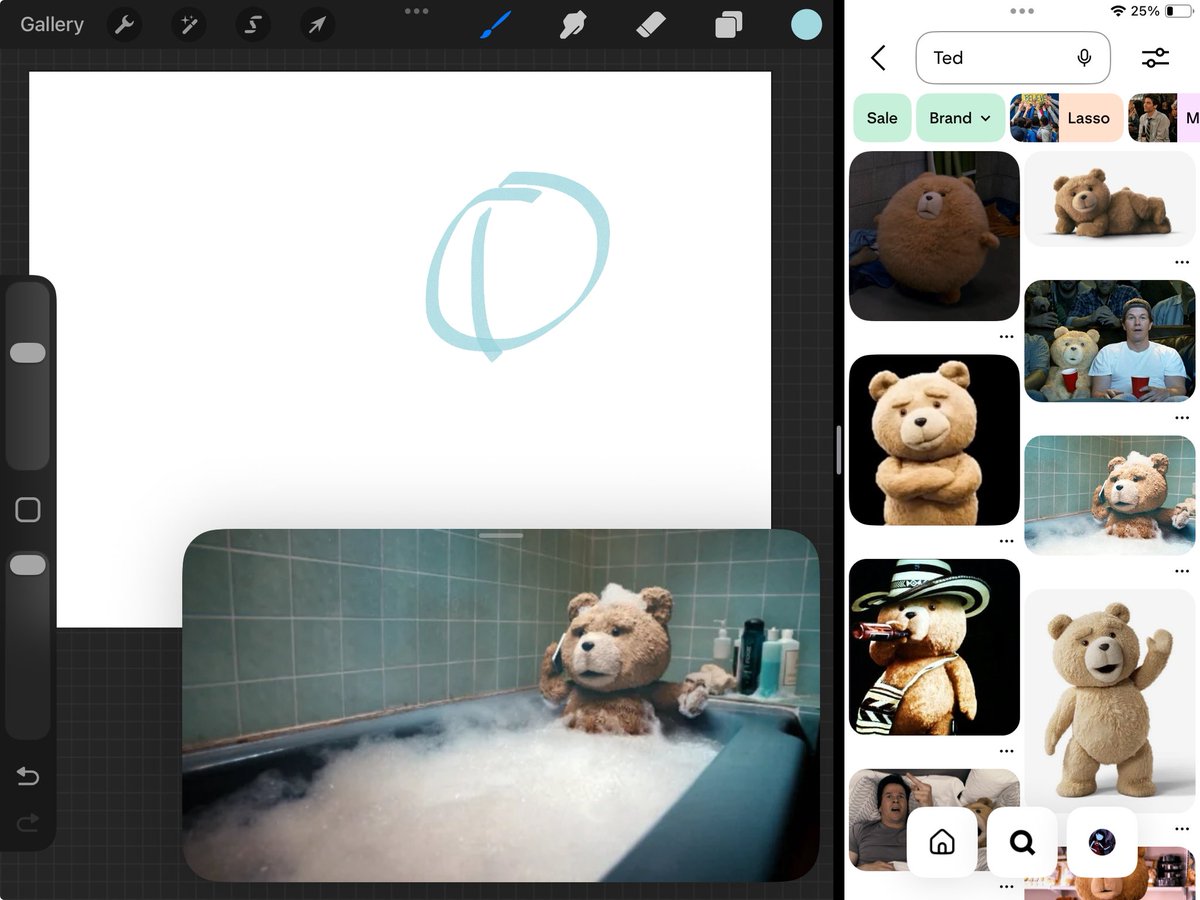Viewport: 1200px width, 900px height.
Task: Select the Paint brush tool
Action: 496,25
